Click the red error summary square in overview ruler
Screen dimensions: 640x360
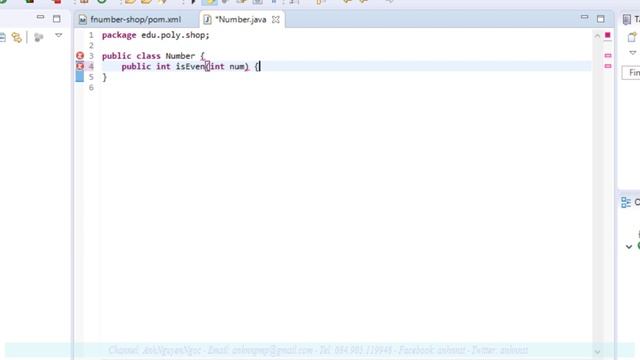[x=607, y=36]
